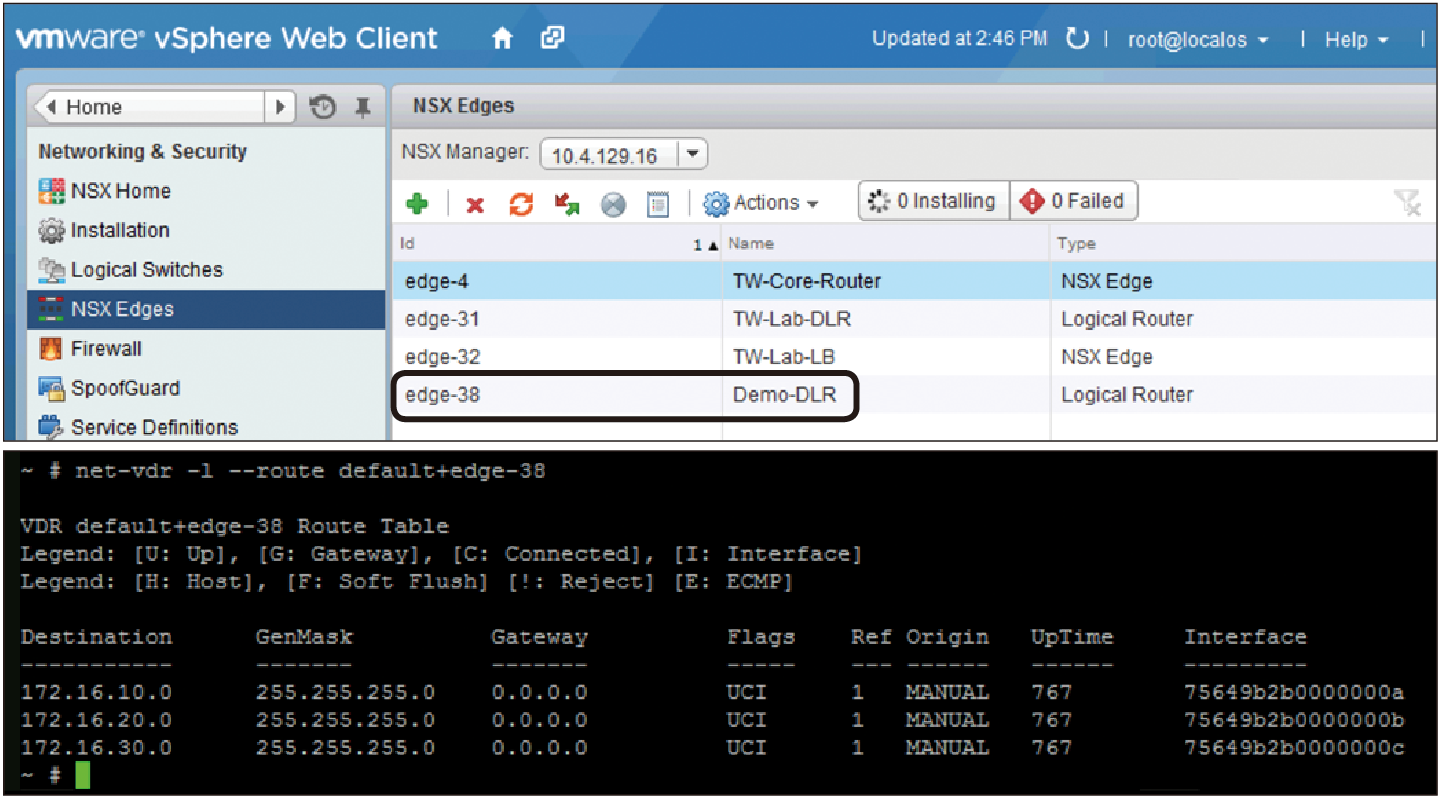Go to vSphere home via house icon
The image size is (1441, 799).
503,39
